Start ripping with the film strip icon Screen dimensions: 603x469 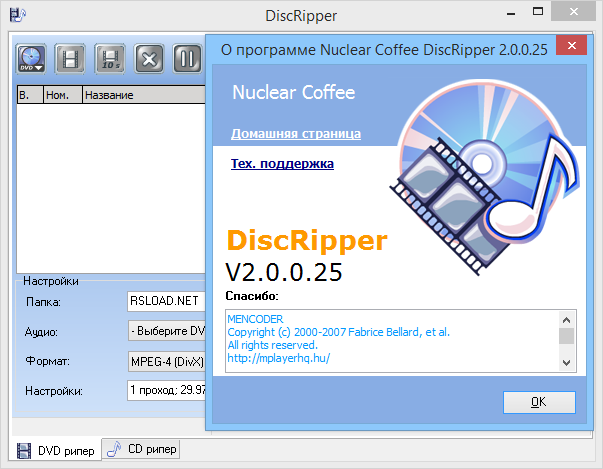coord(70,59)
